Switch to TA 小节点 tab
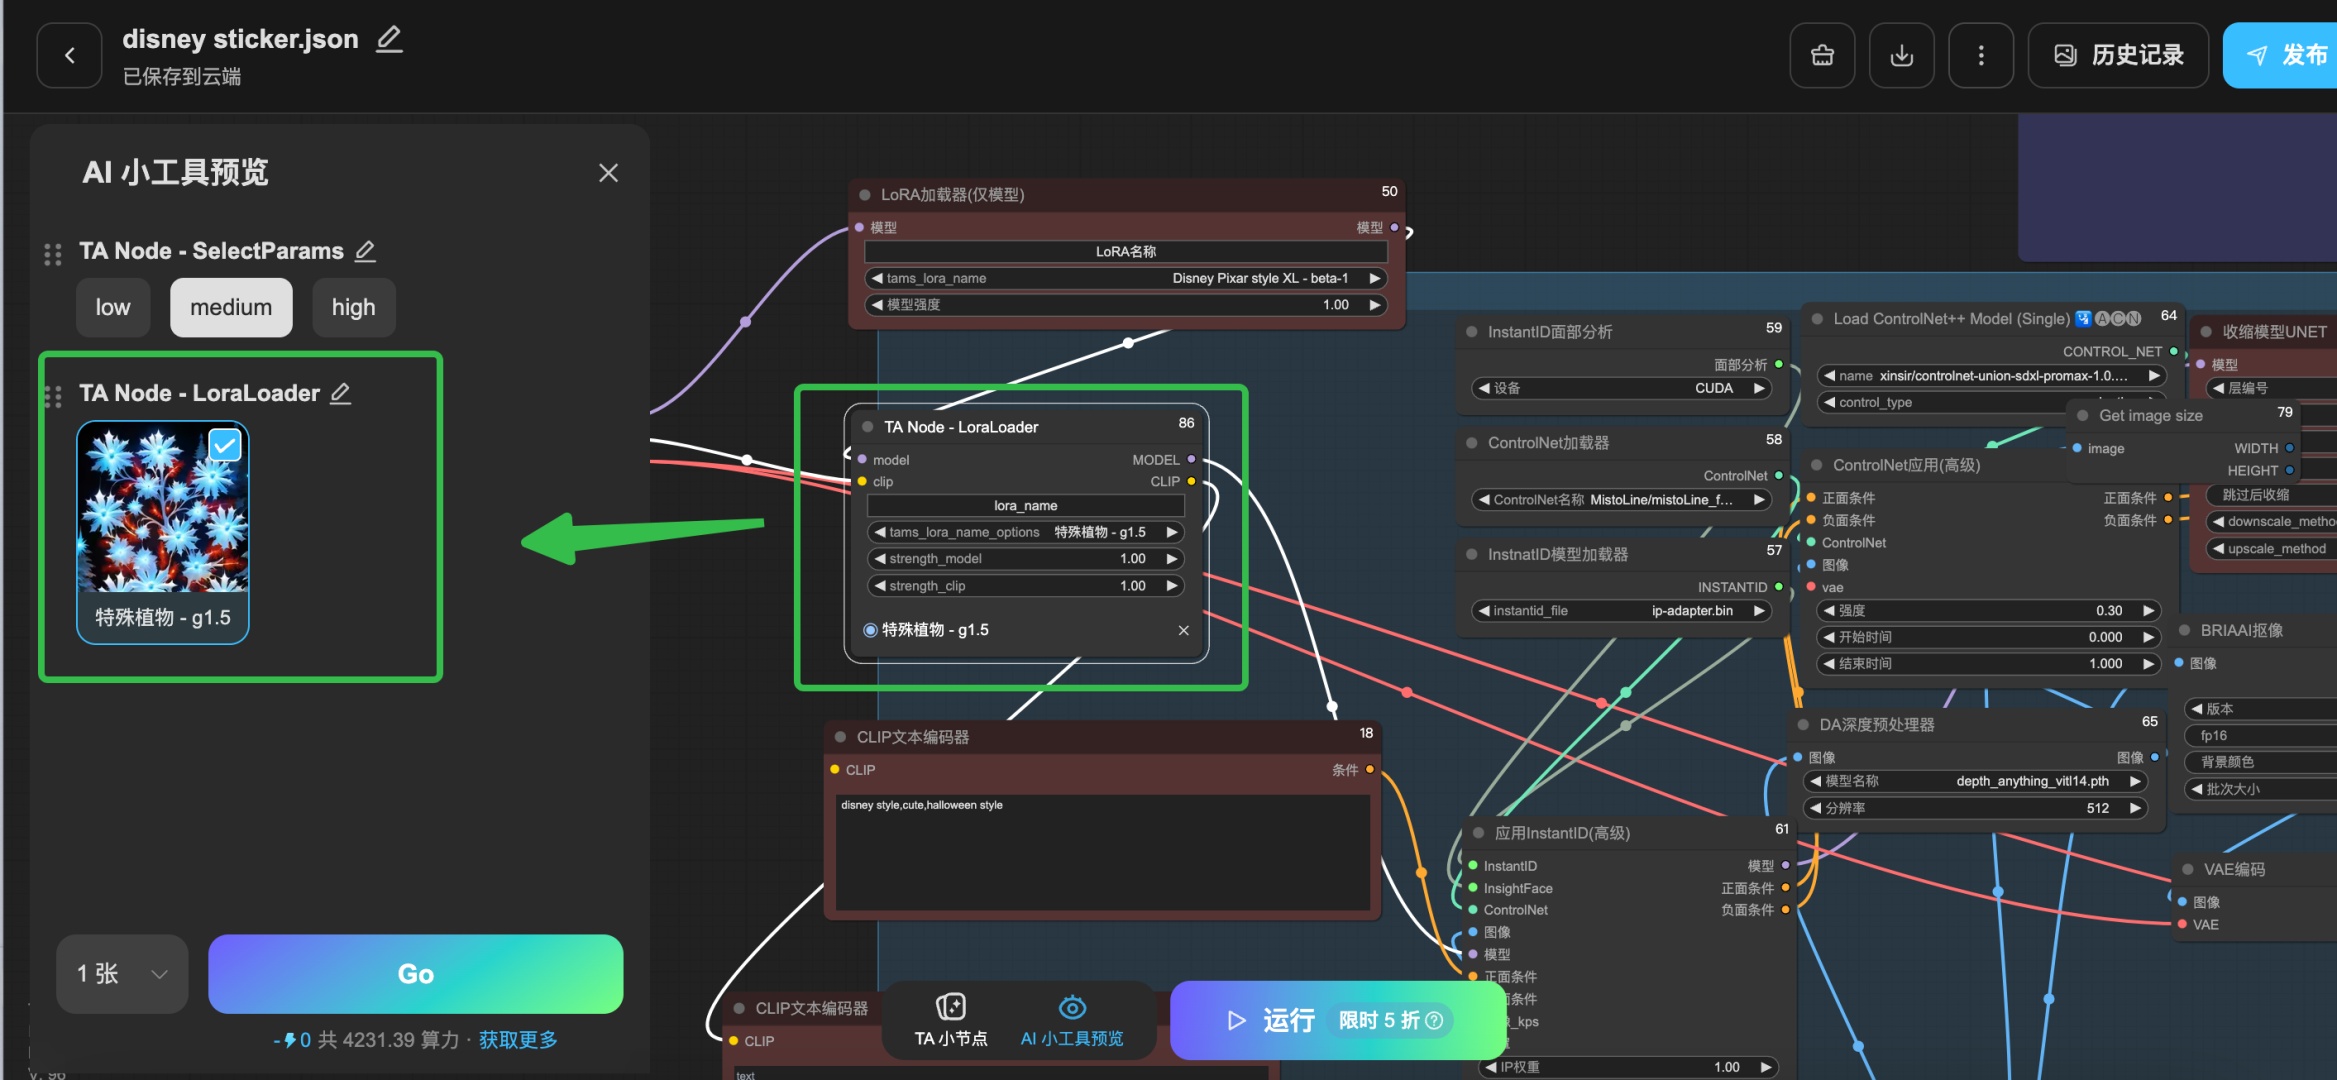Image resolution: width=2337 pixels, height=1080 pixels. (950, 1021)
